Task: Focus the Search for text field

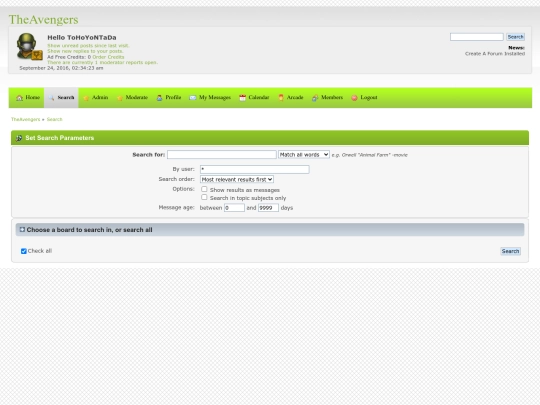Action: 222,155
